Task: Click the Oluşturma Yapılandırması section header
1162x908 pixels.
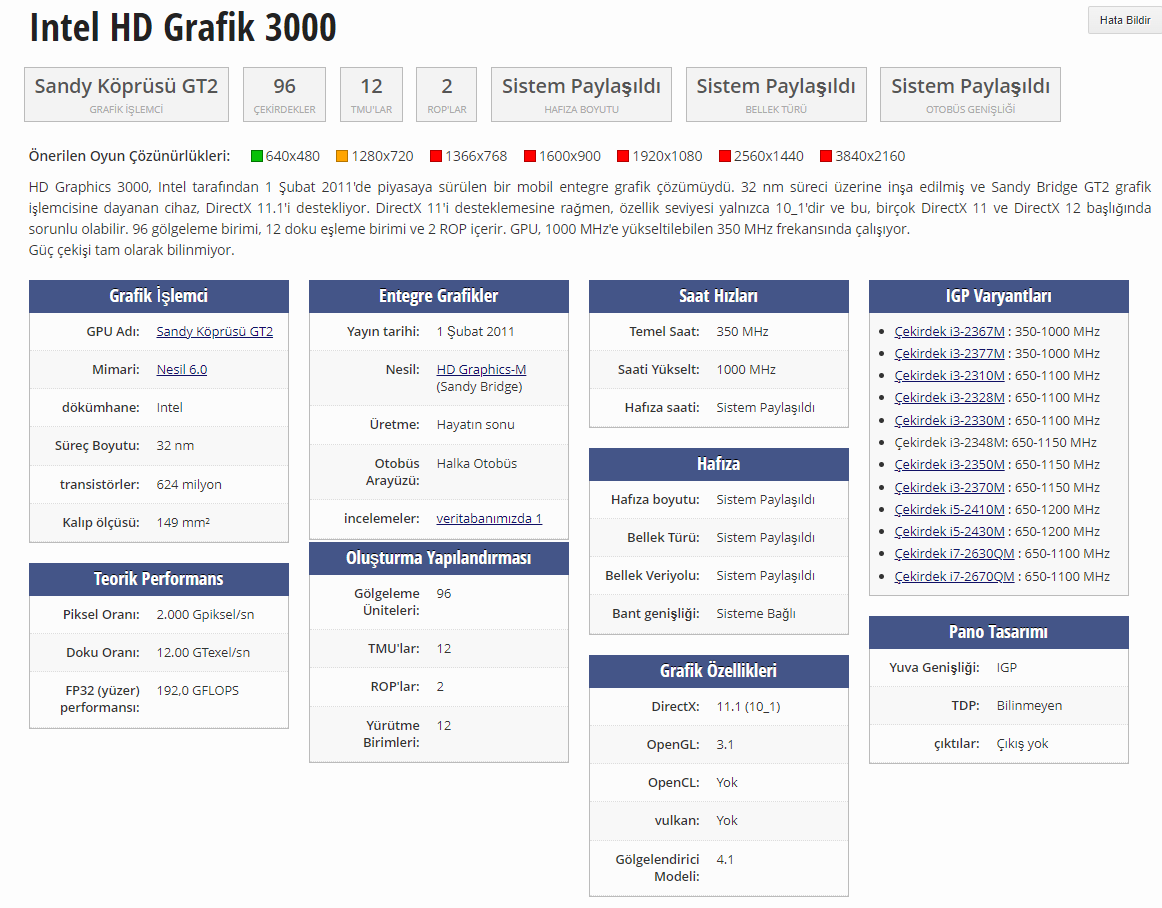Action: pyautogui.click(x=439, y=558)
